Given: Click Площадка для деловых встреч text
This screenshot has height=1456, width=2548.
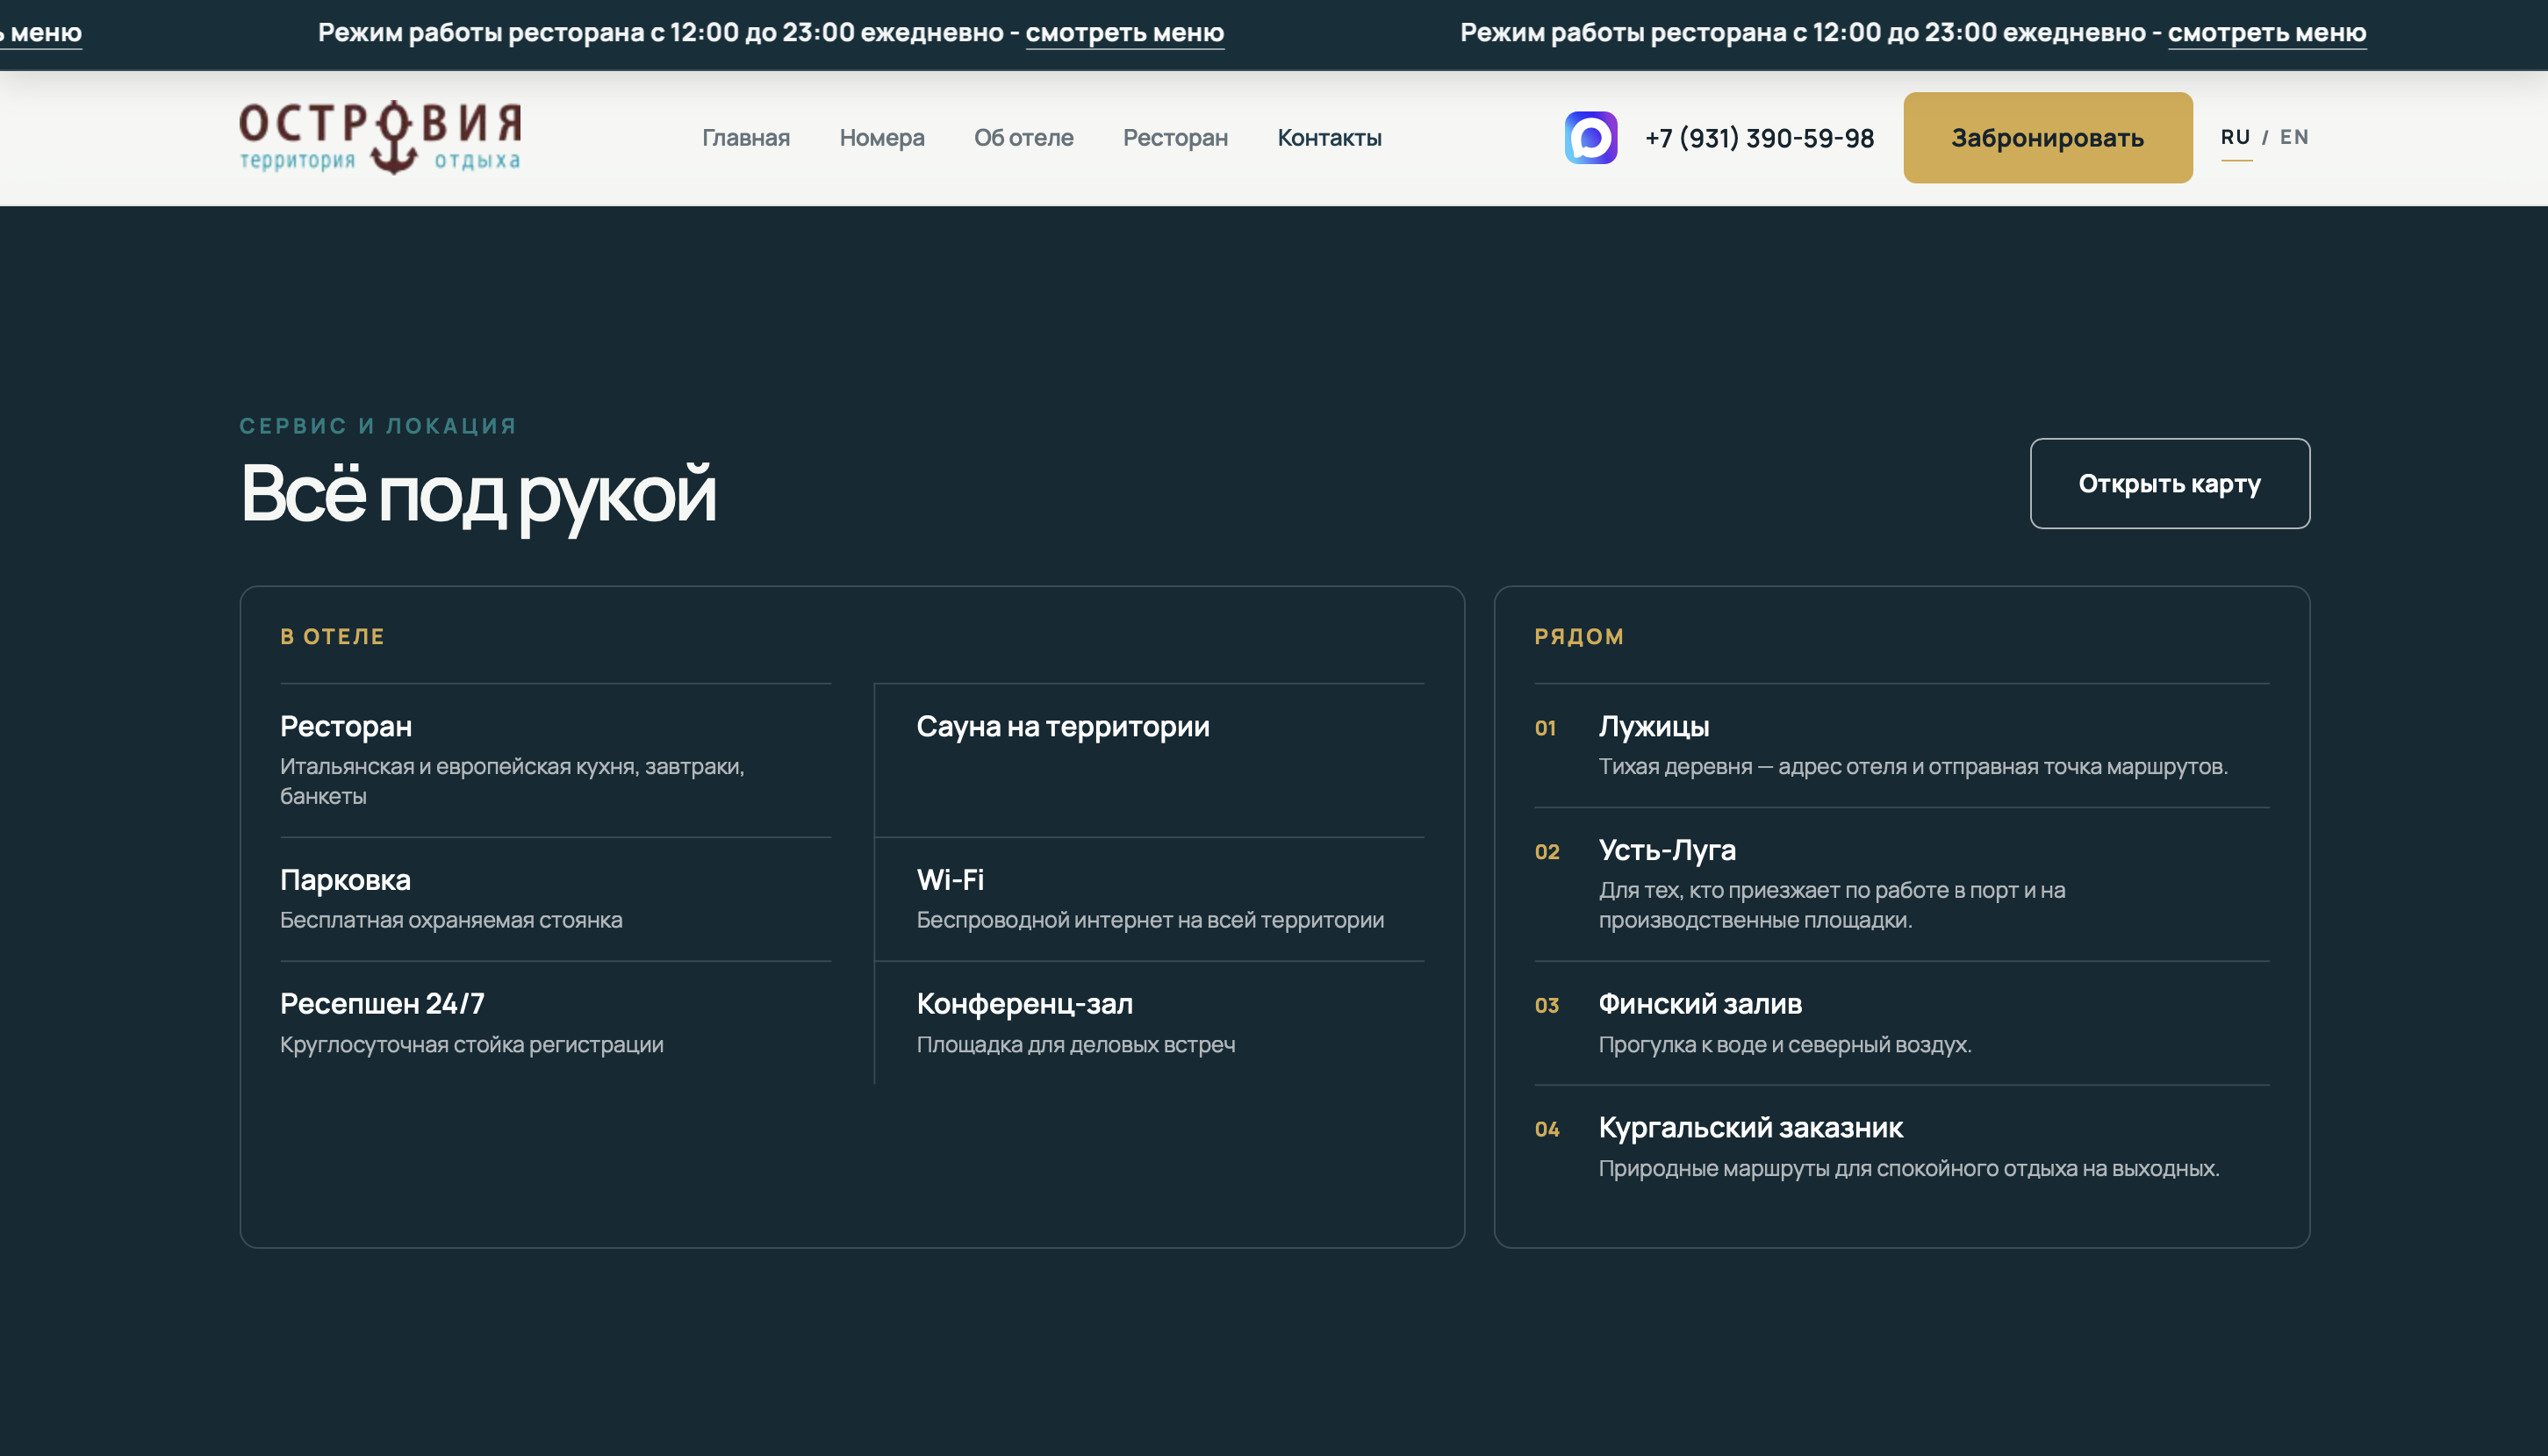Looking at the screenshot, I should coord(1076,1045).
